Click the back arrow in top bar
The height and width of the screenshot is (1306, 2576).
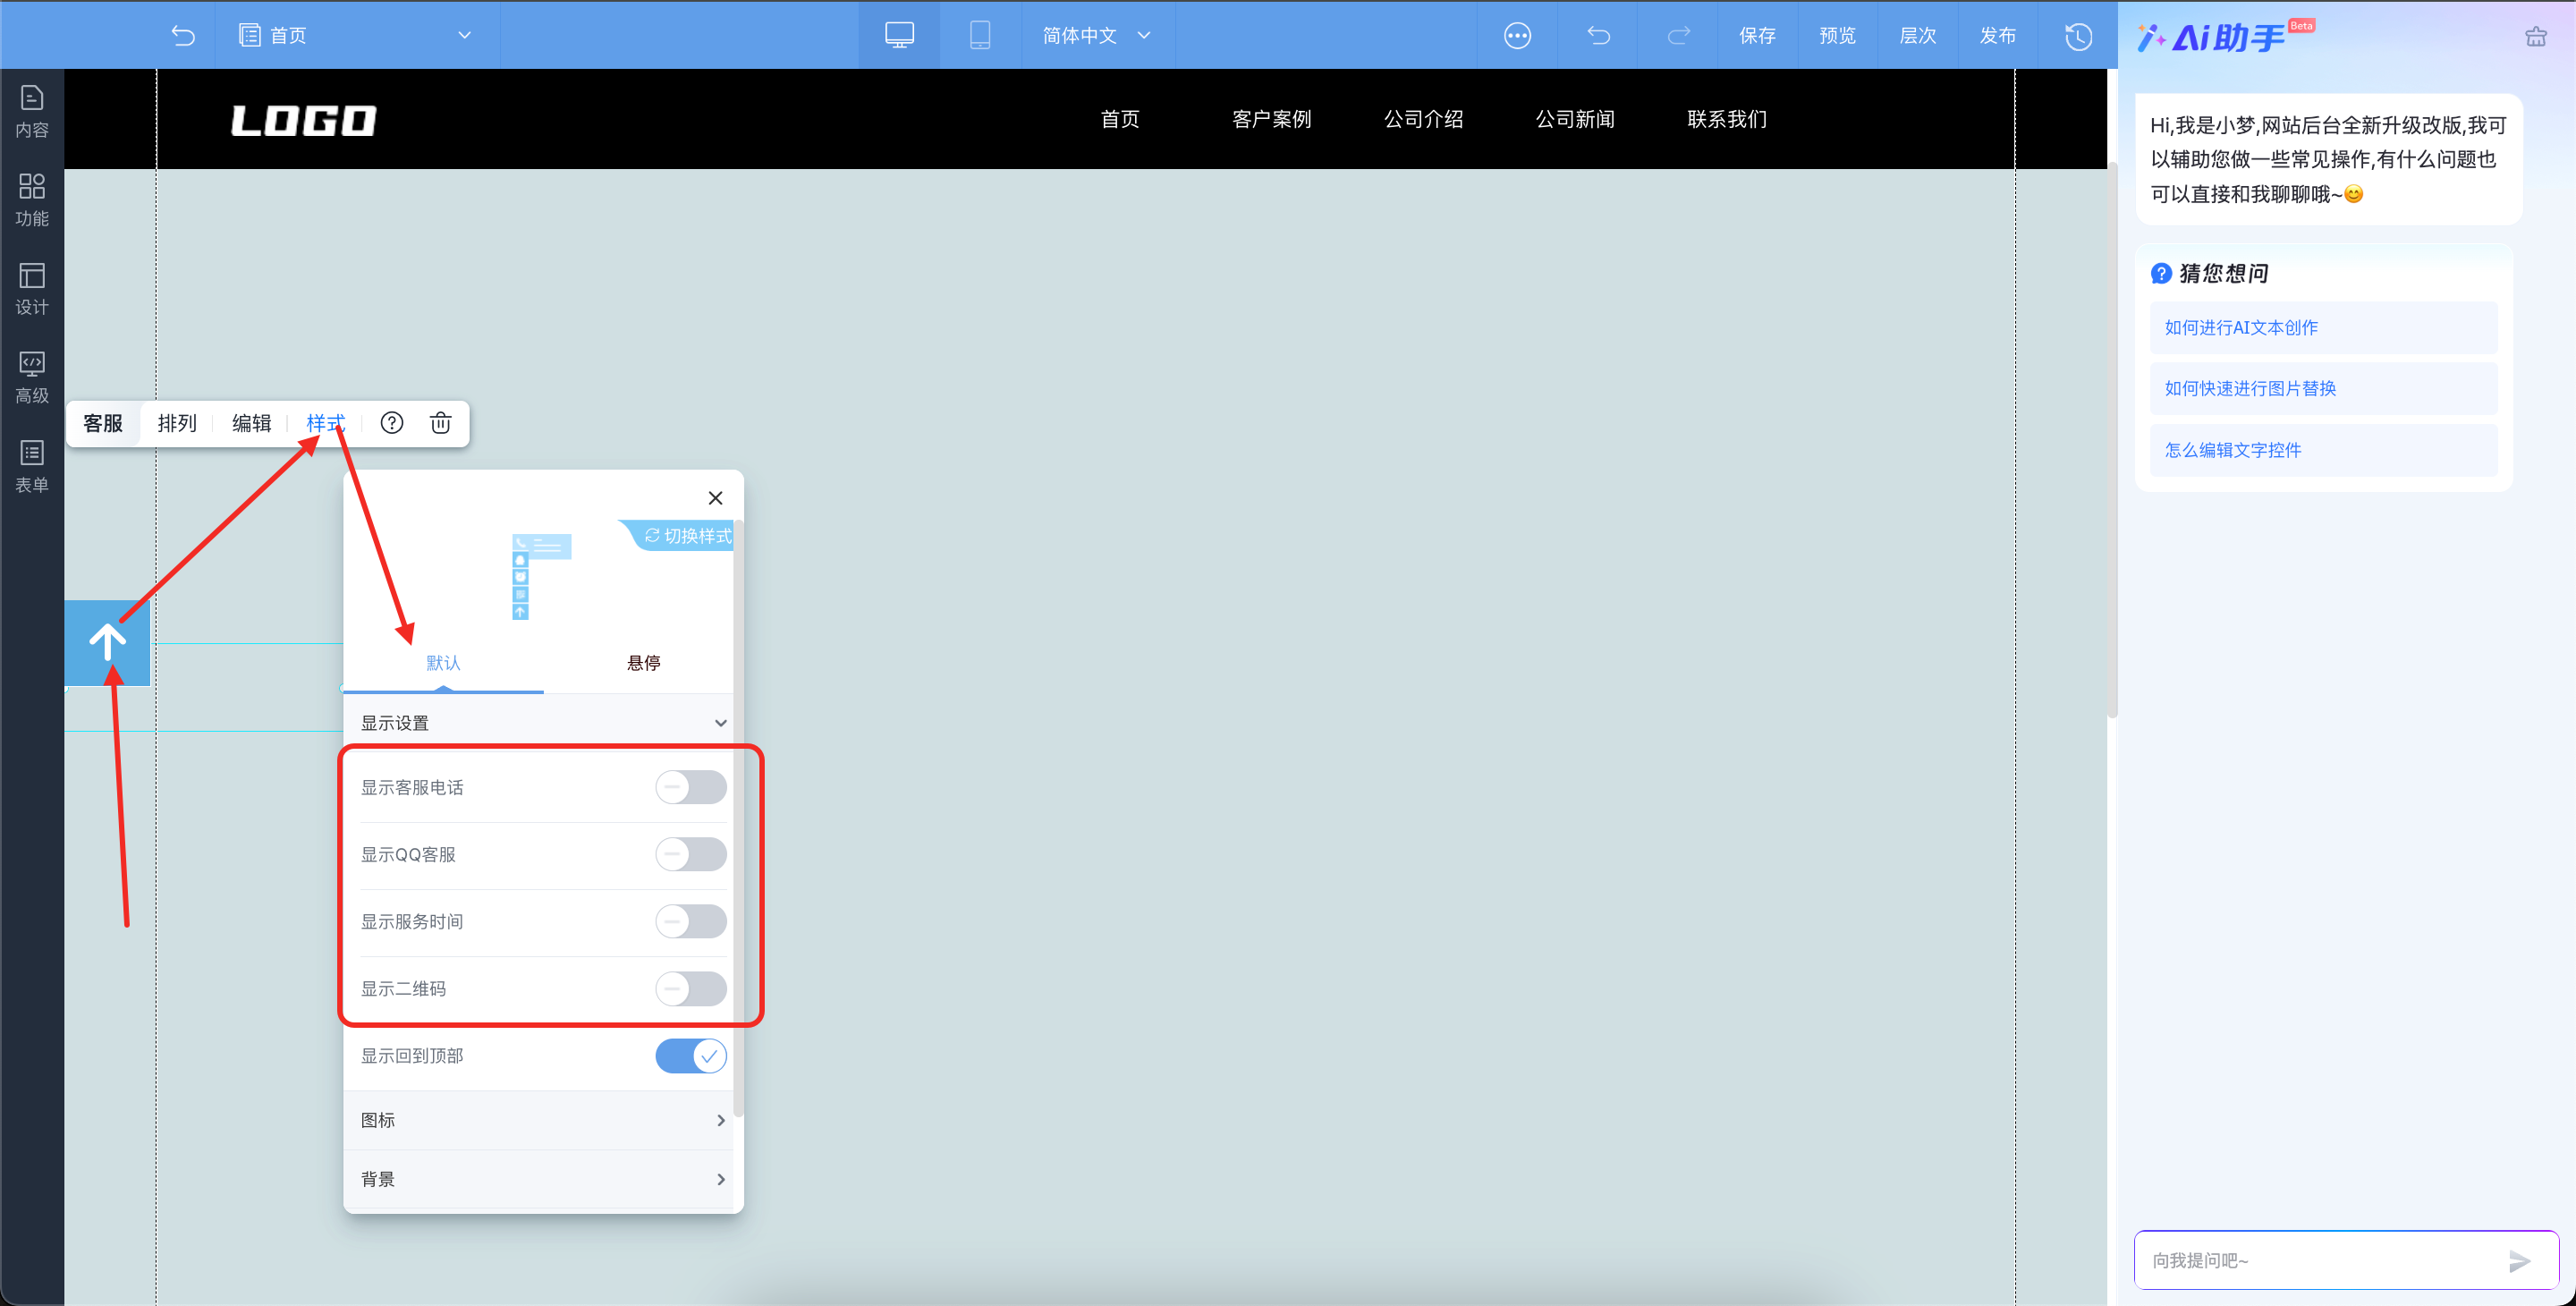pos(183,35)
